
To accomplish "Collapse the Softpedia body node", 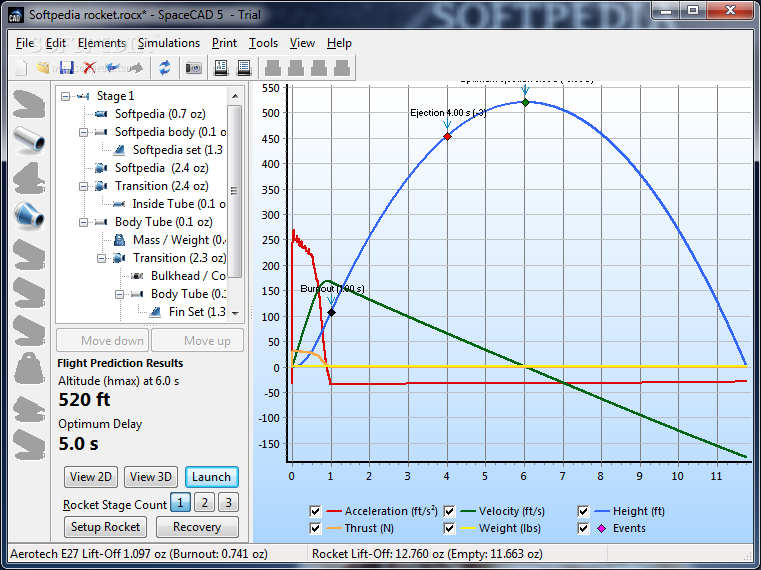I will 83,132.
